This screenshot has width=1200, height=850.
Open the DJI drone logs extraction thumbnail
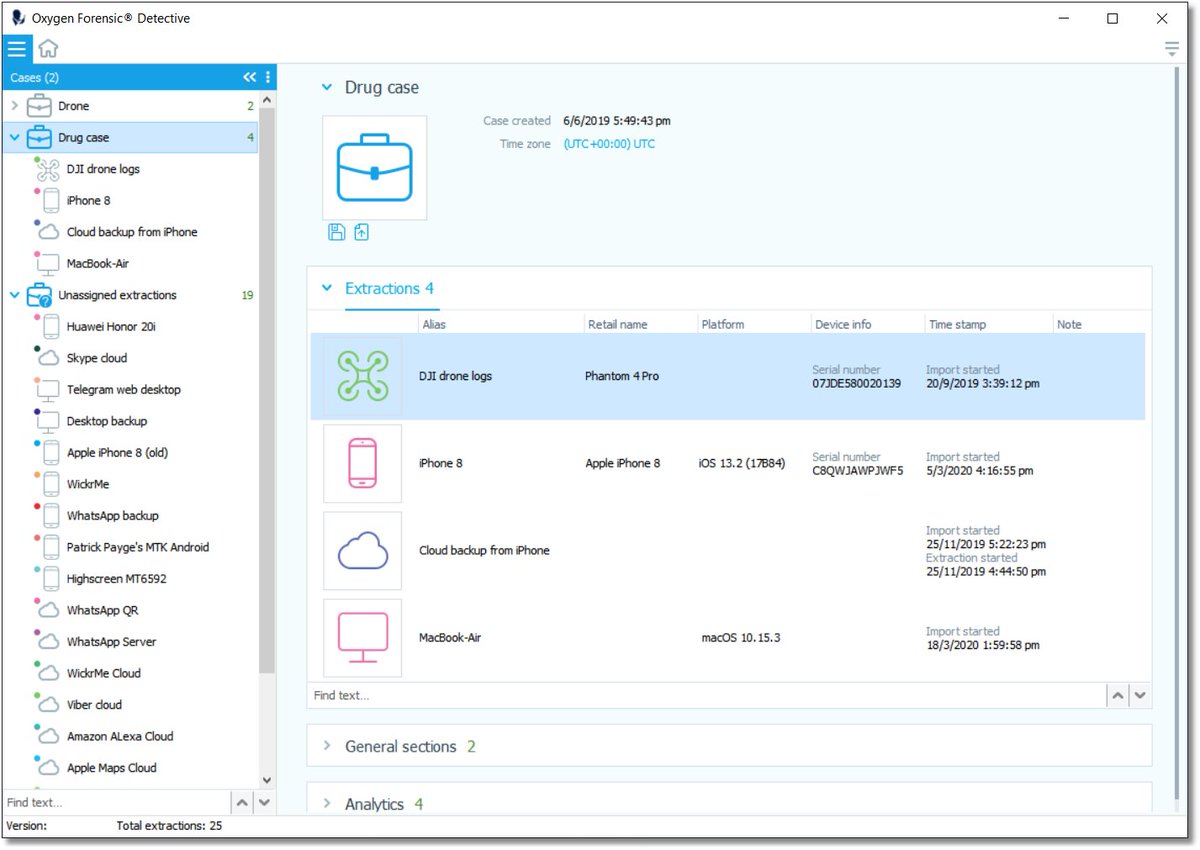tap(362, 376)
